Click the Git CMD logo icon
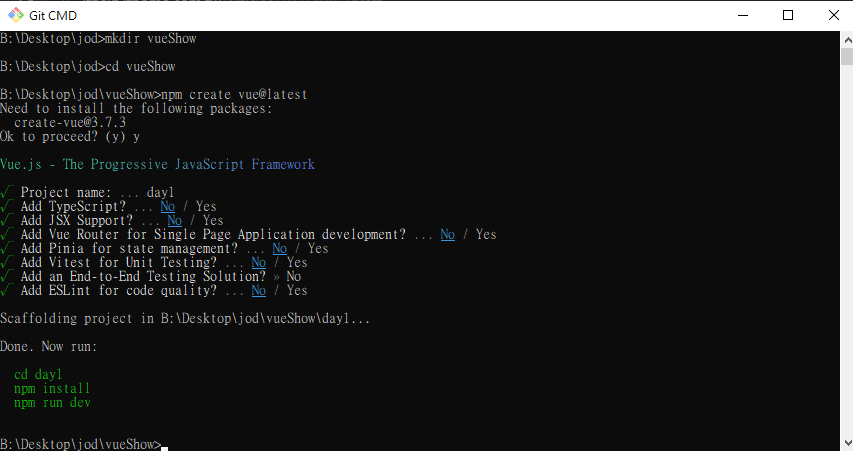 point(16,15)
